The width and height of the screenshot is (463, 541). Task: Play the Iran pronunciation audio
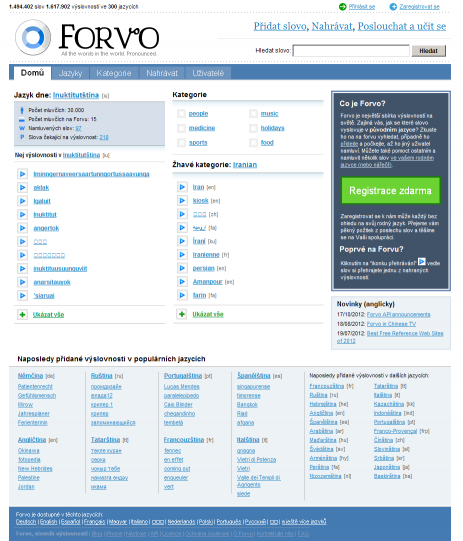(x=182, y=187)
